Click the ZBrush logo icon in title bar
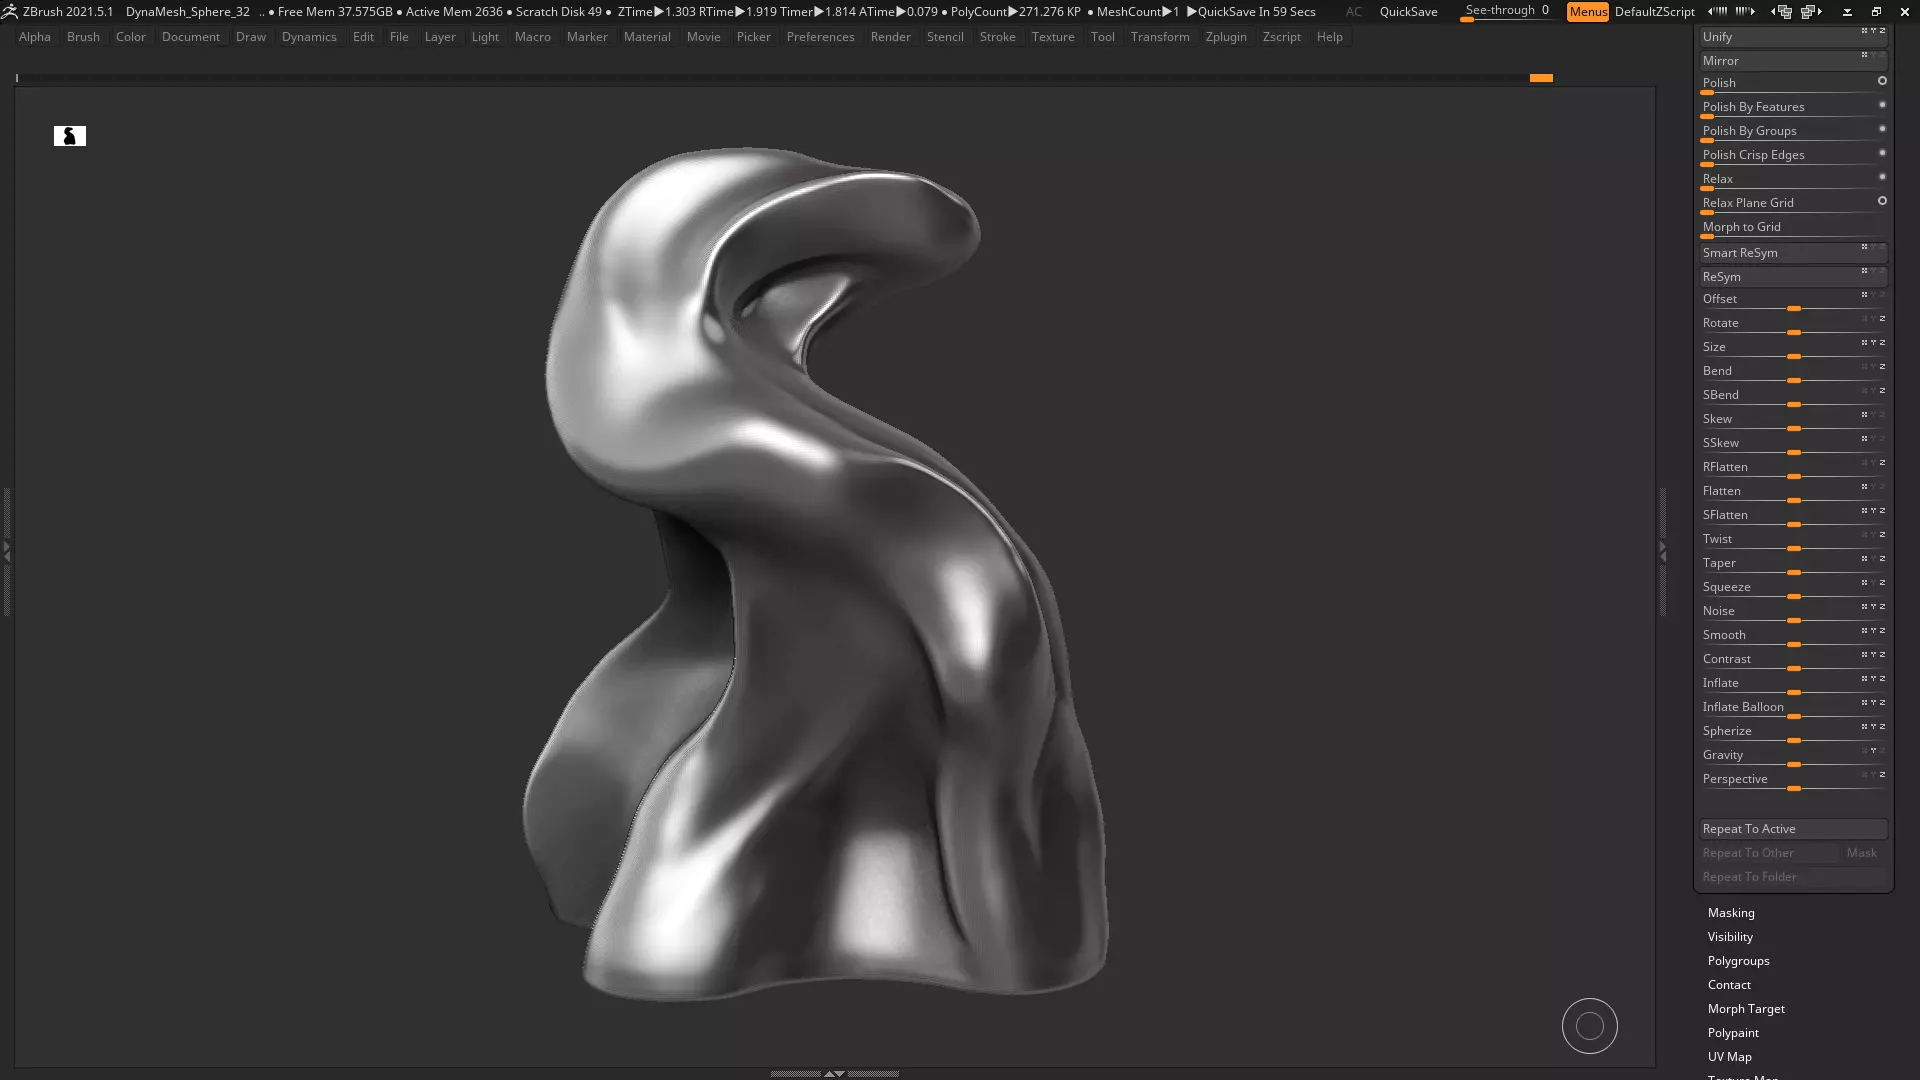Viewport: 1920px width, 1080px height. coord(10,12)
